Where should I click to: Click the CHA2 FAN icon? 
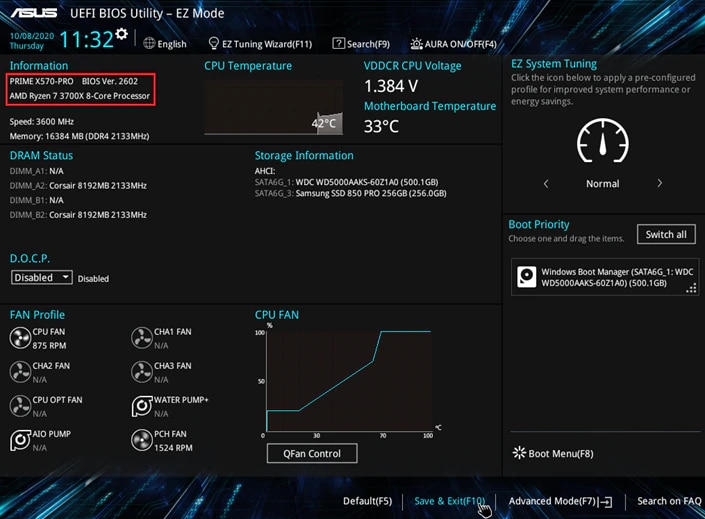(x=20, y=372)
